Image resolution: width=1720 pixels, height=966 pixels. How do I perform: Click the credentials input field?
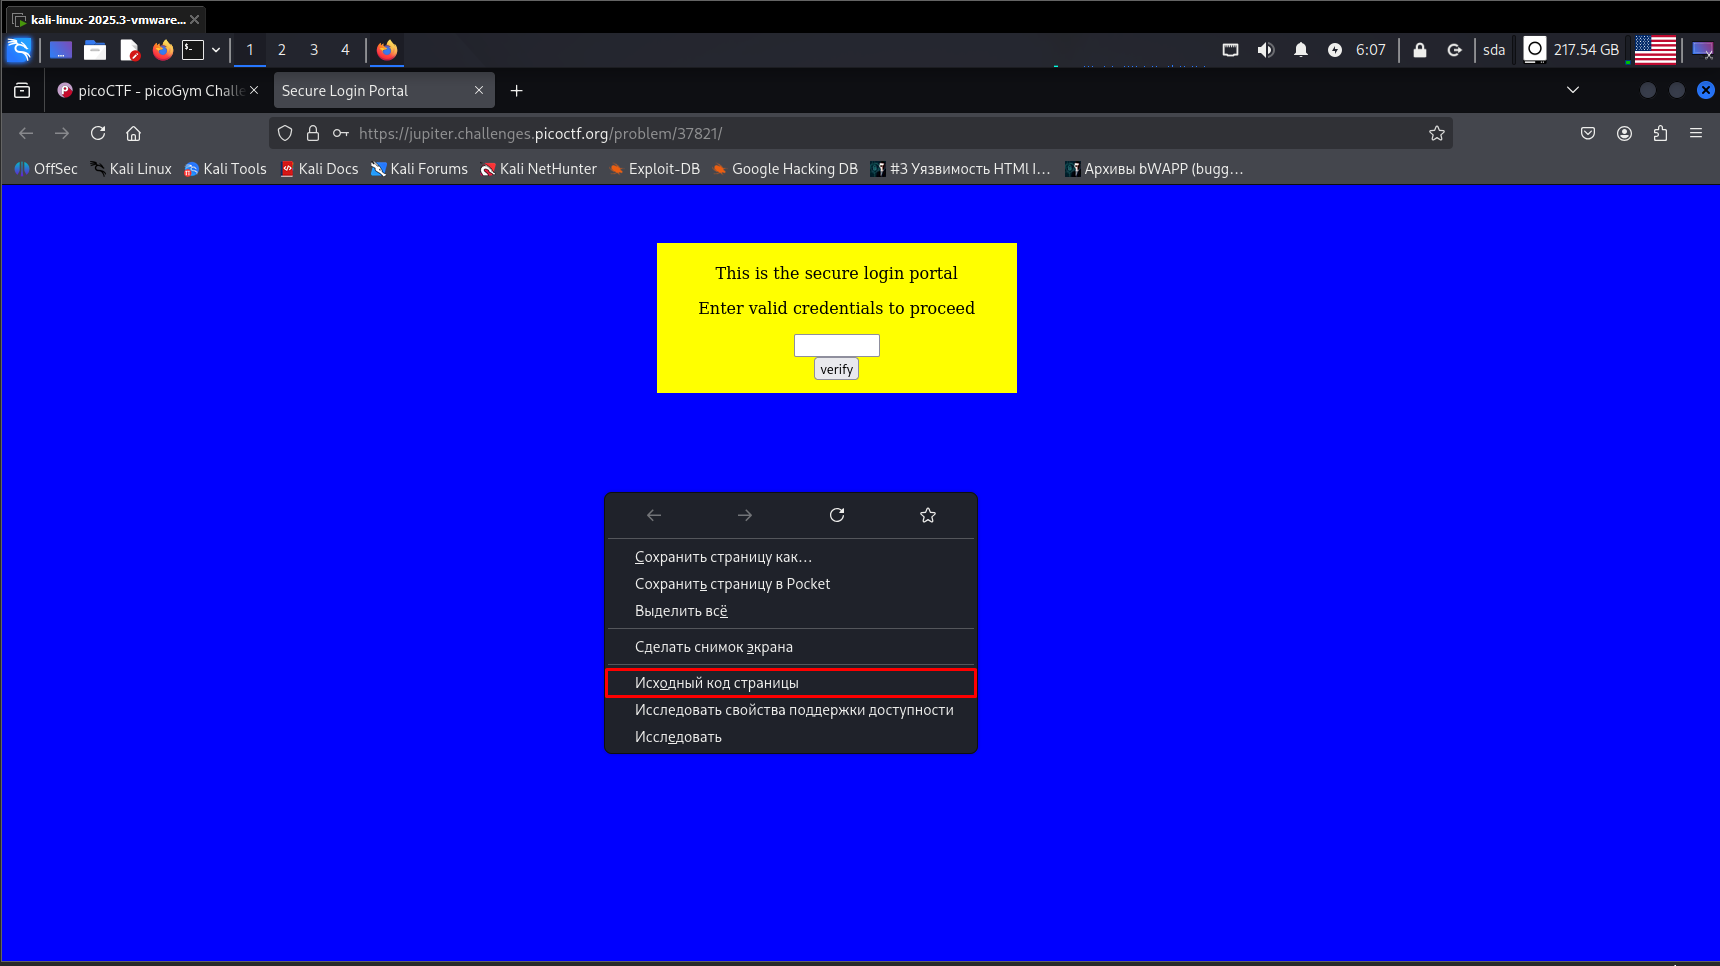[836, 345]
